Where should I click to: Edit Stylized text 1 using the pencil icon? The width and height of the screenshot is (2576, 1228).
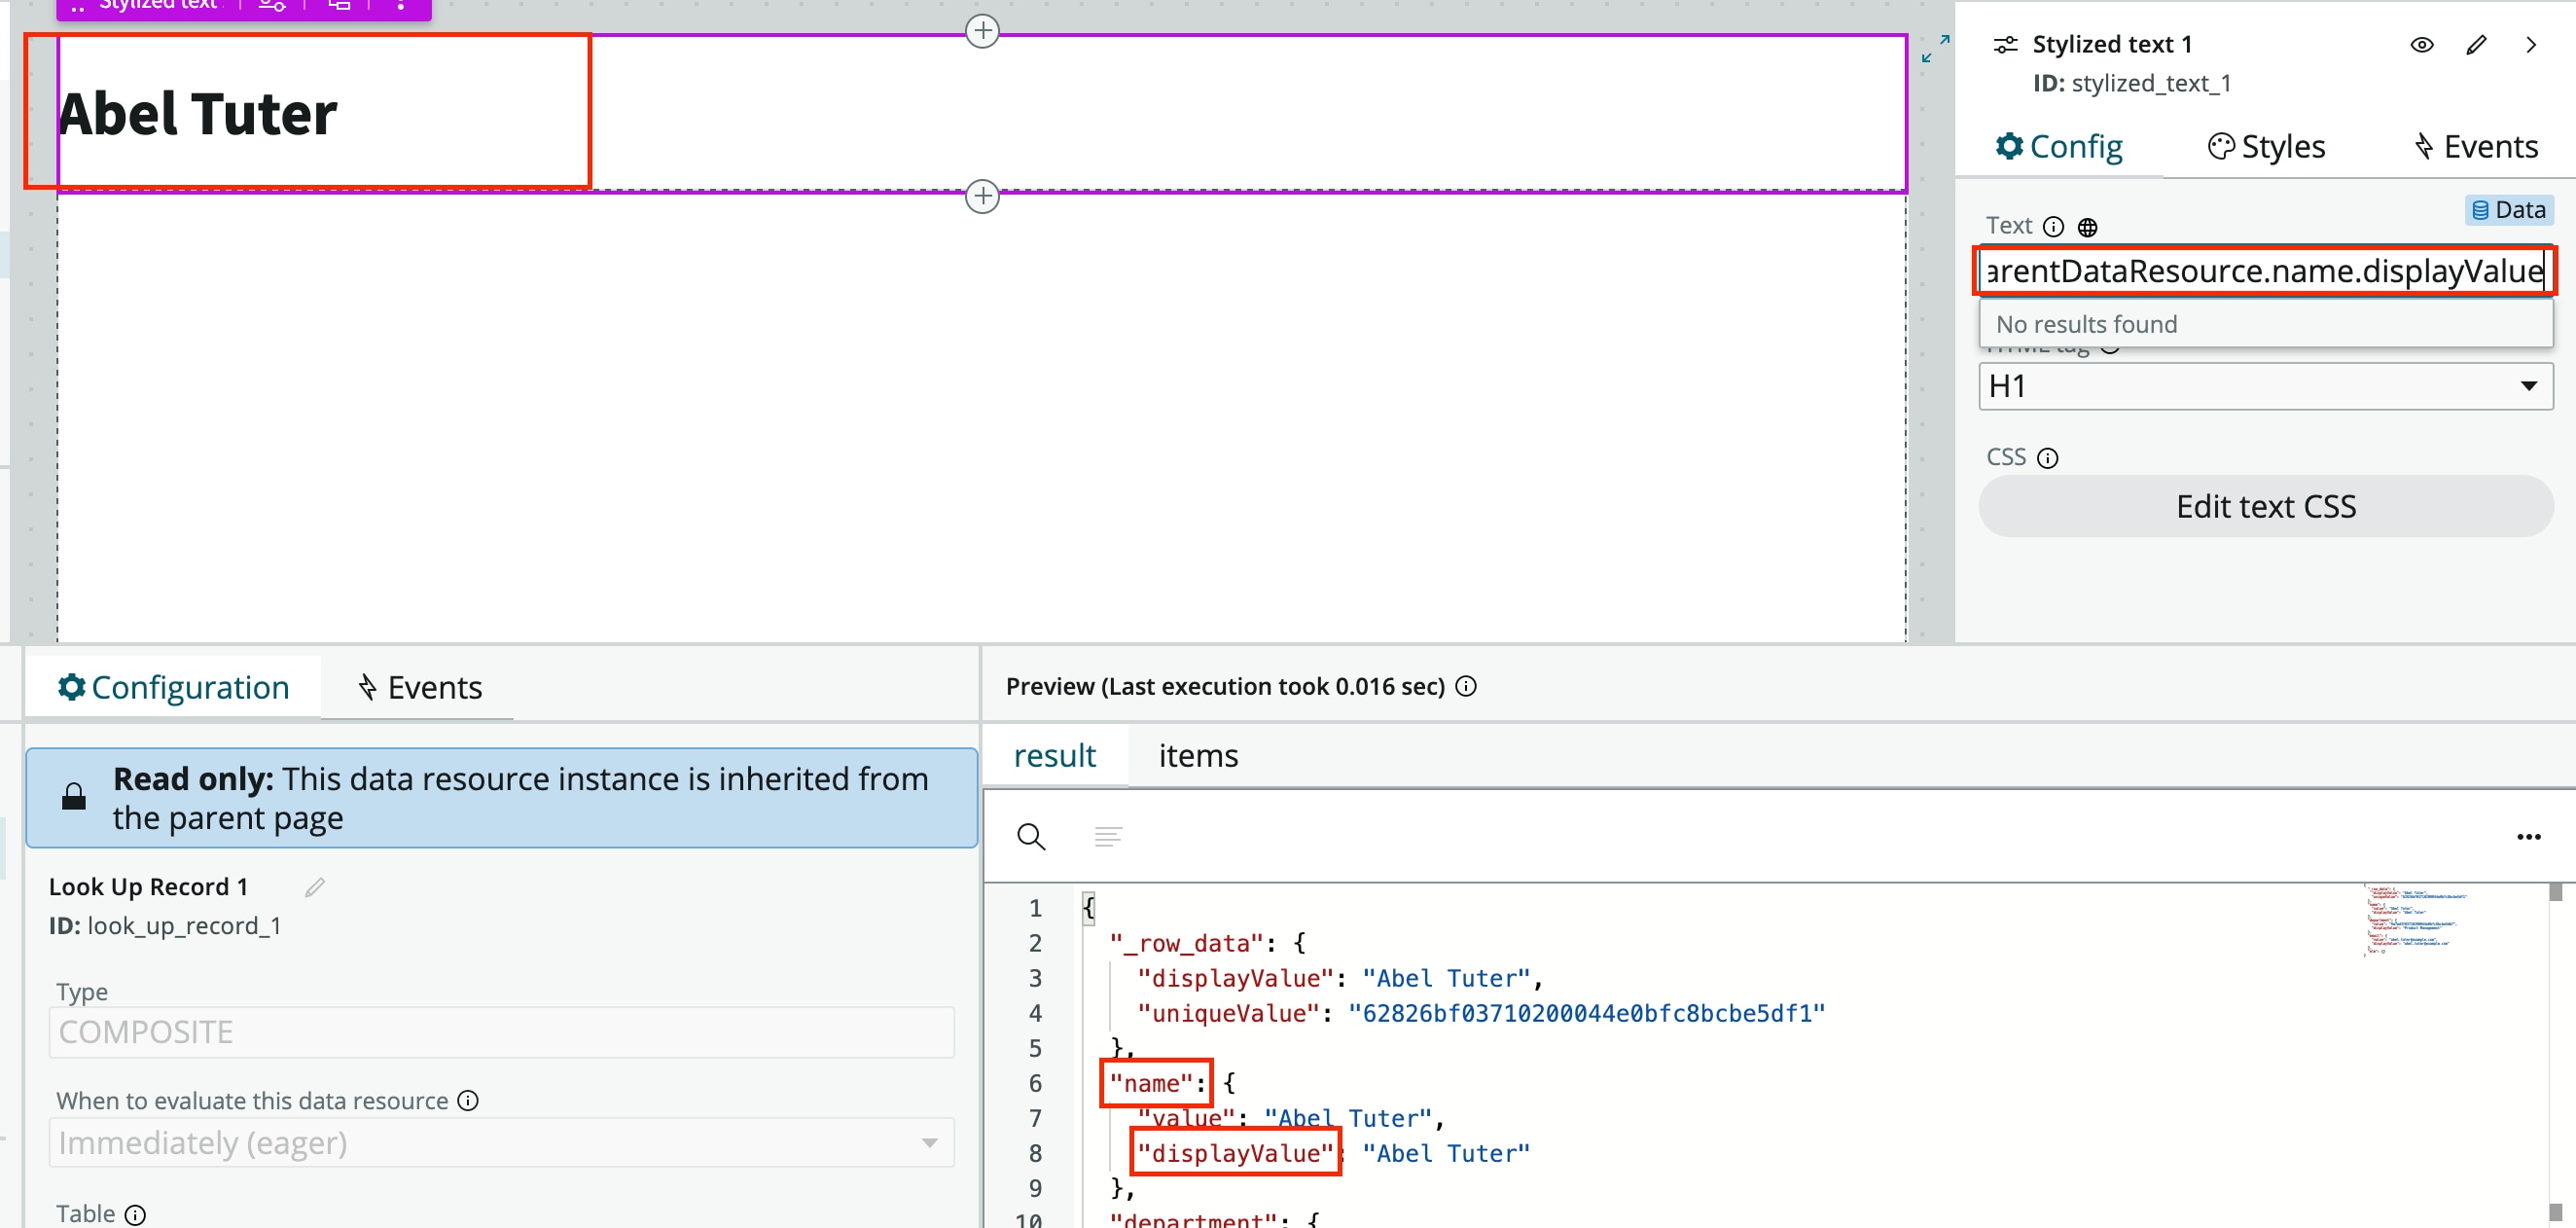pos(2476,44)
